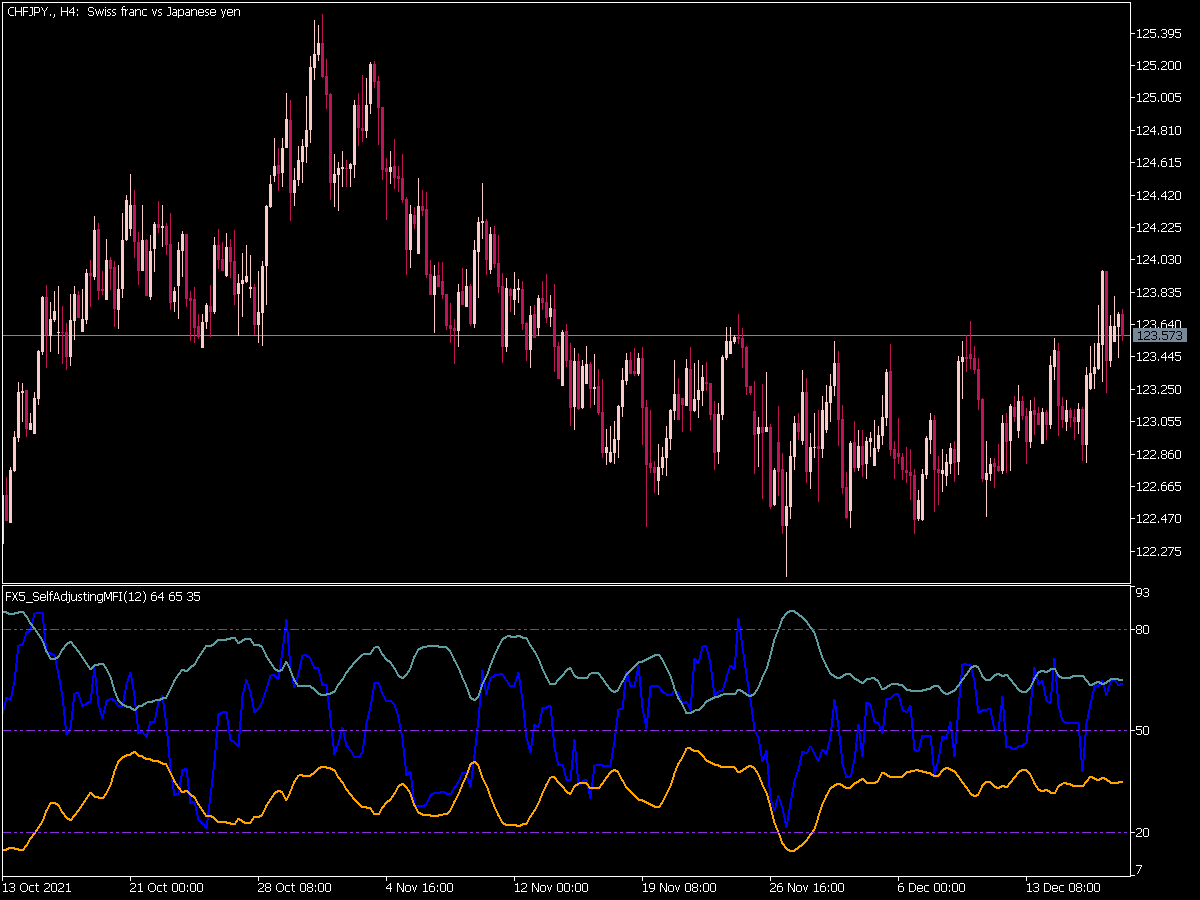Click the 123.250 price axis label

pos(1159,389)
